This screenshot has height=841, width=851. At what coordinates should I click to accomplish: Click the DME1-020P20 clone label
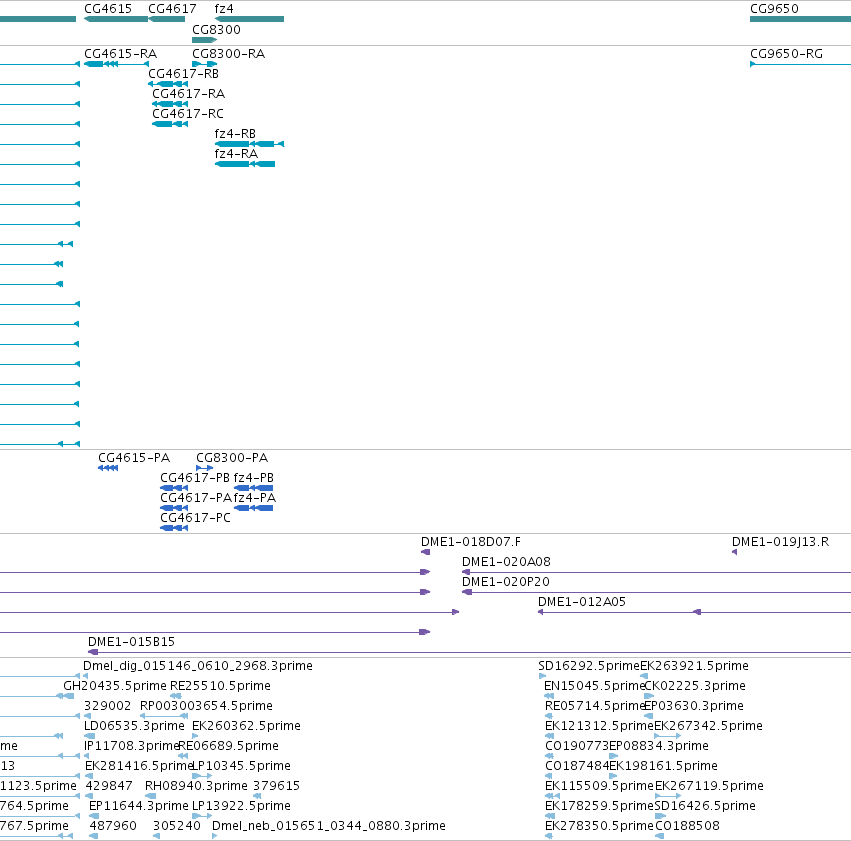(x=506, y=582)
